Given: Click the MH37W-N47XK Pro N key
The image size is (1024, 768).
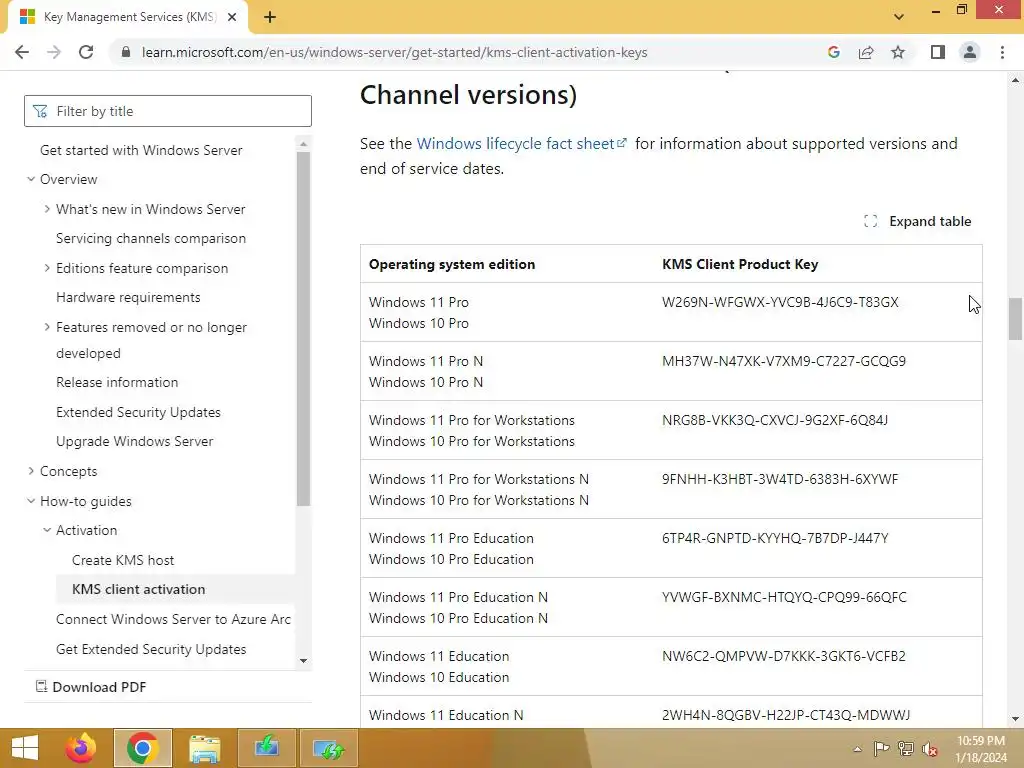Looking at the screenshot, I should [784, 361].
